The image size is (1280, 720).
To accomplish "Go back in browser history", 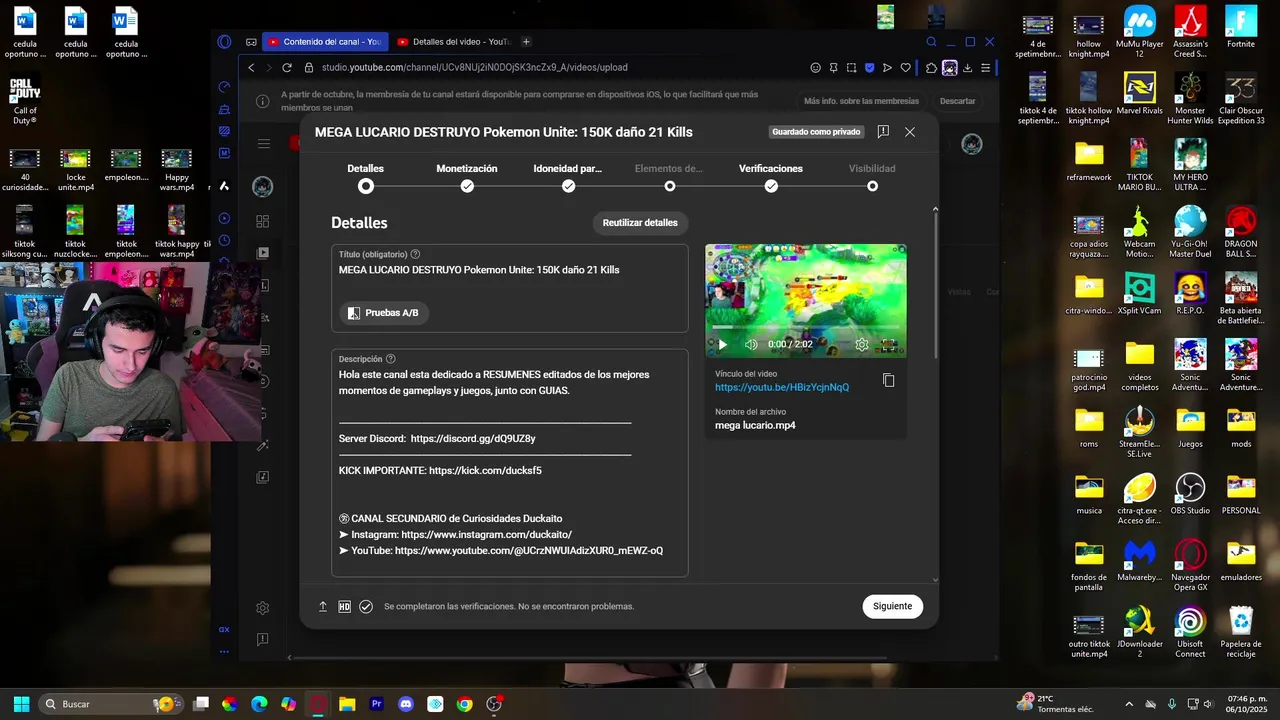I will (251, 68).
